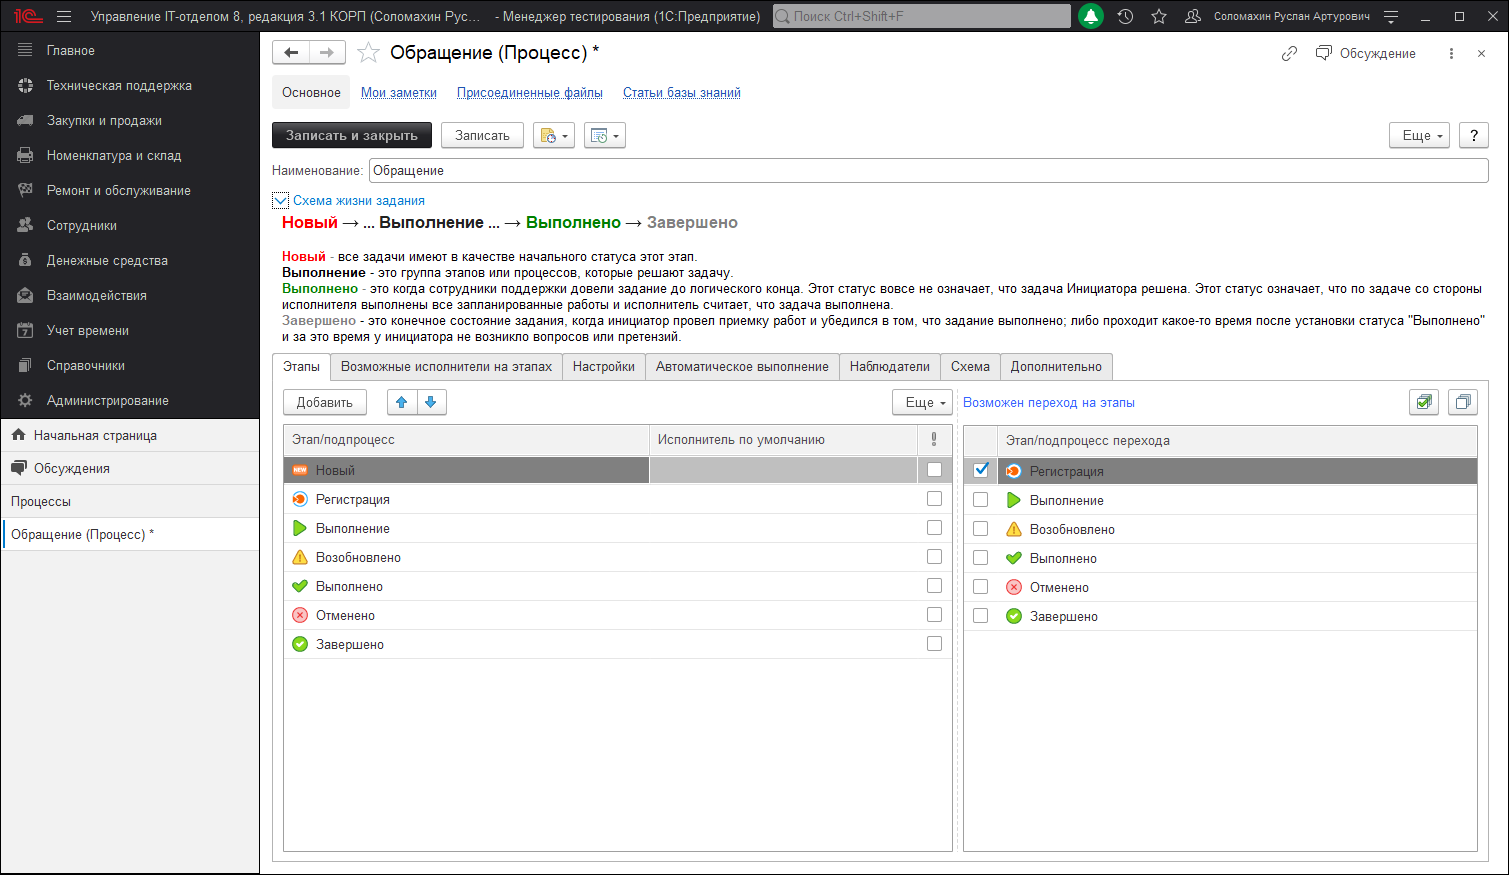The width and height of the screenshot is (1509, 875).
Task: Collapse the Схема жизни задания section
Action: pos(281,201)
